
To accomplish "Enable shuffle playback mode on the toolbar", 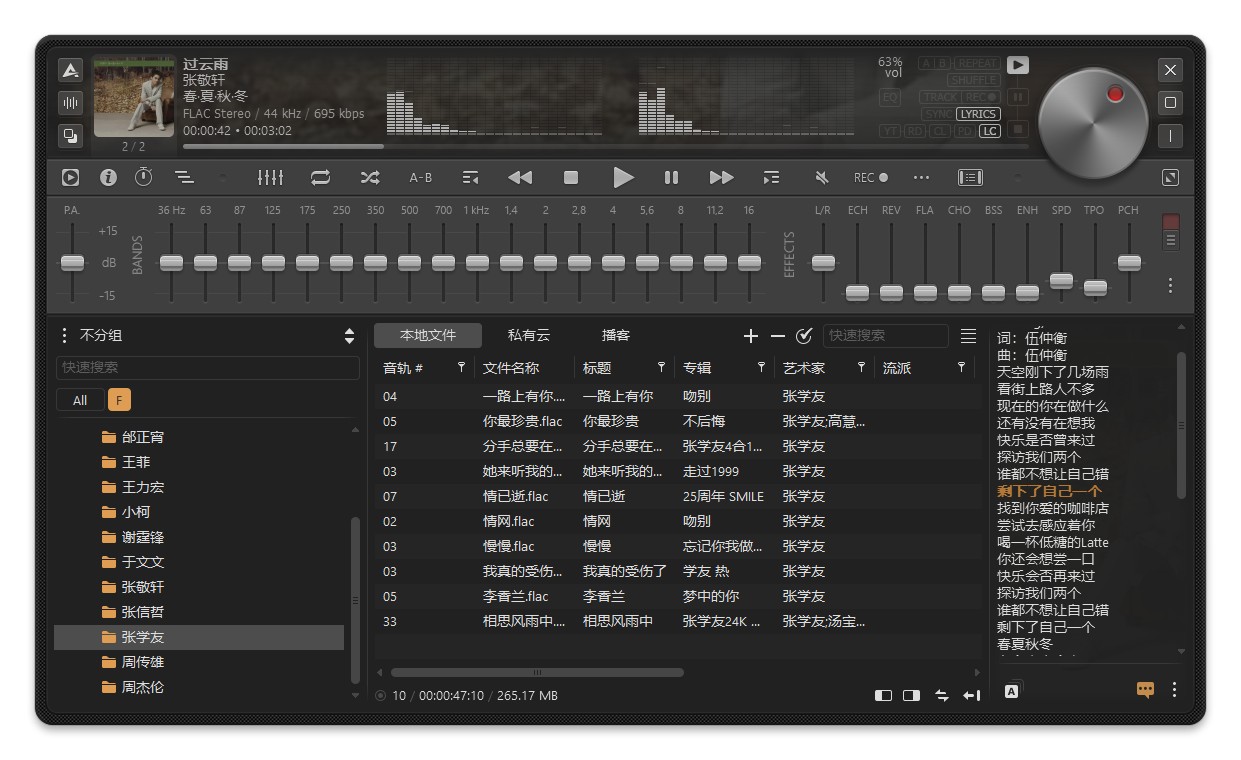I will pyautogui.click(x=369, y=177).
